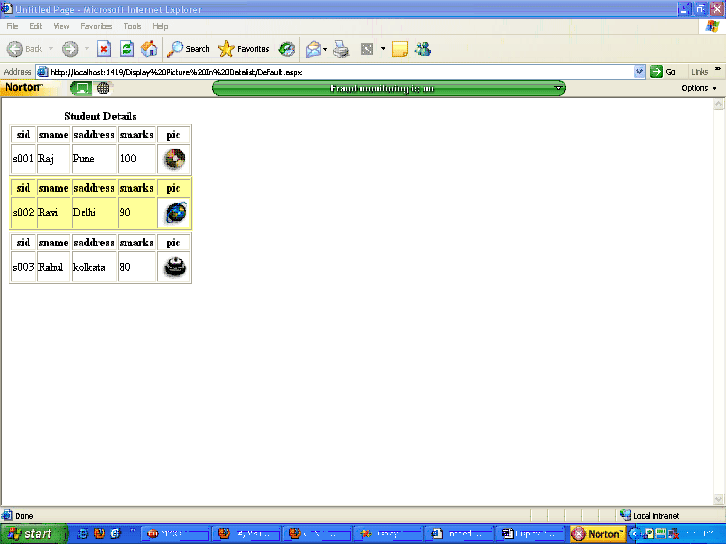Click the CD picture in Raj's row
Image resolution: width=726 pixels, height=544 pixels.
174,159
